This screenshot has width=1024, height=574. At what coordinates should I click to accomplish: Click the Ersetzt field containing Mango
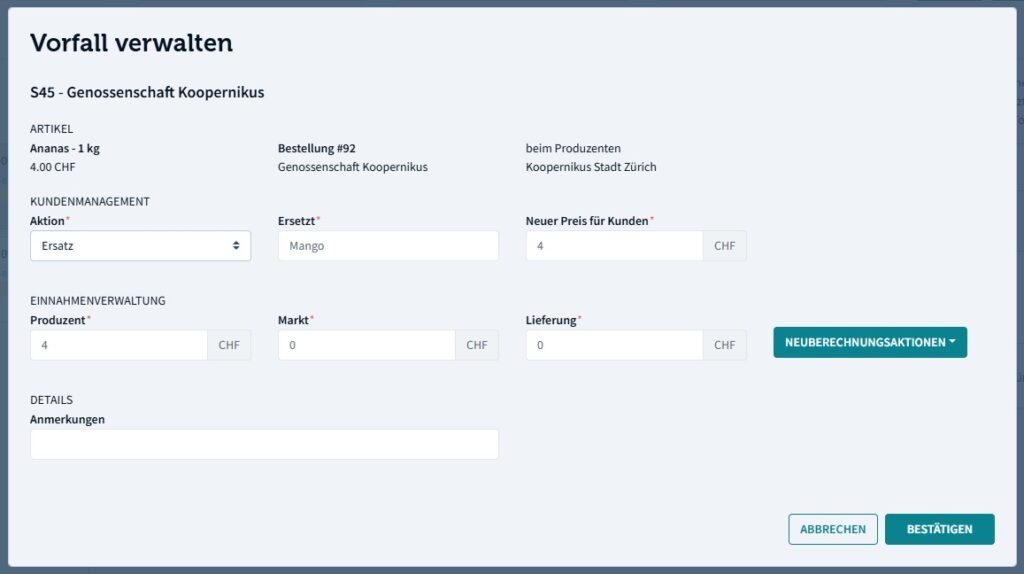point(388,246)
